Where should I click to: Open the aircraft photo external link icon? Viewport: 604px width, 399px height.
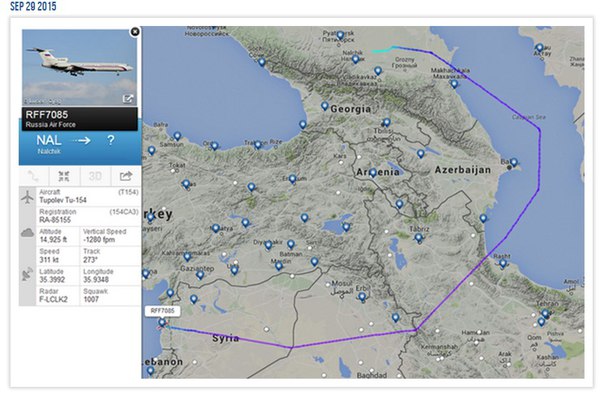128,99
